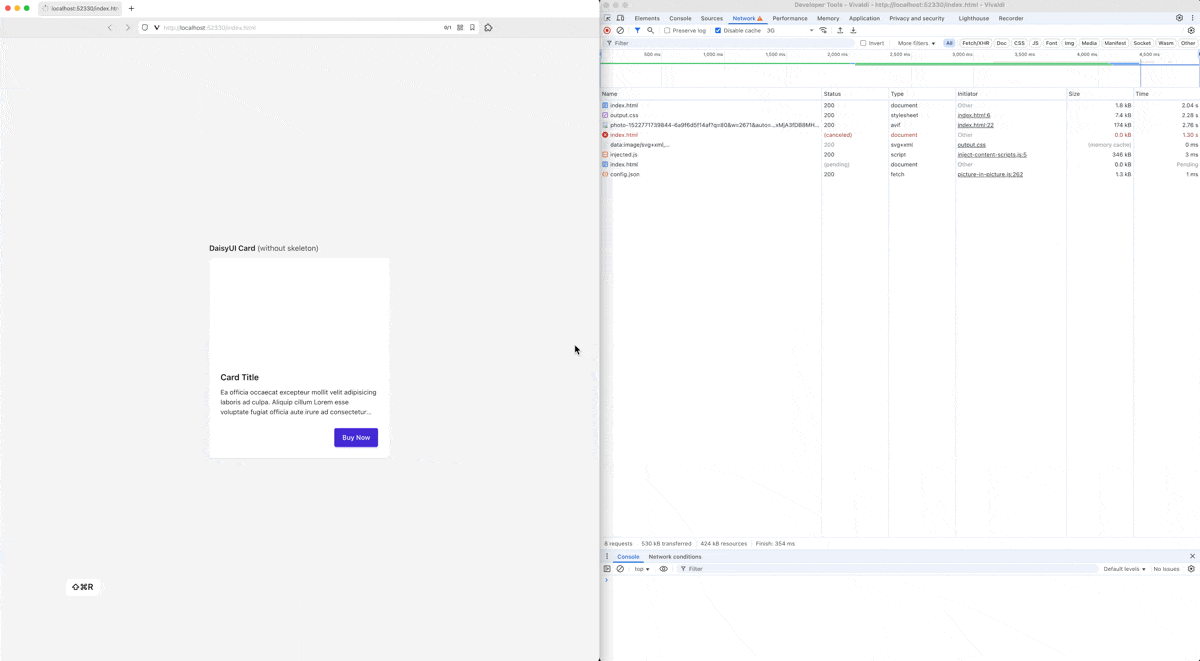Create live expression with eye icon
Viewport: 1200px width, 661px height.
point(663,569)
